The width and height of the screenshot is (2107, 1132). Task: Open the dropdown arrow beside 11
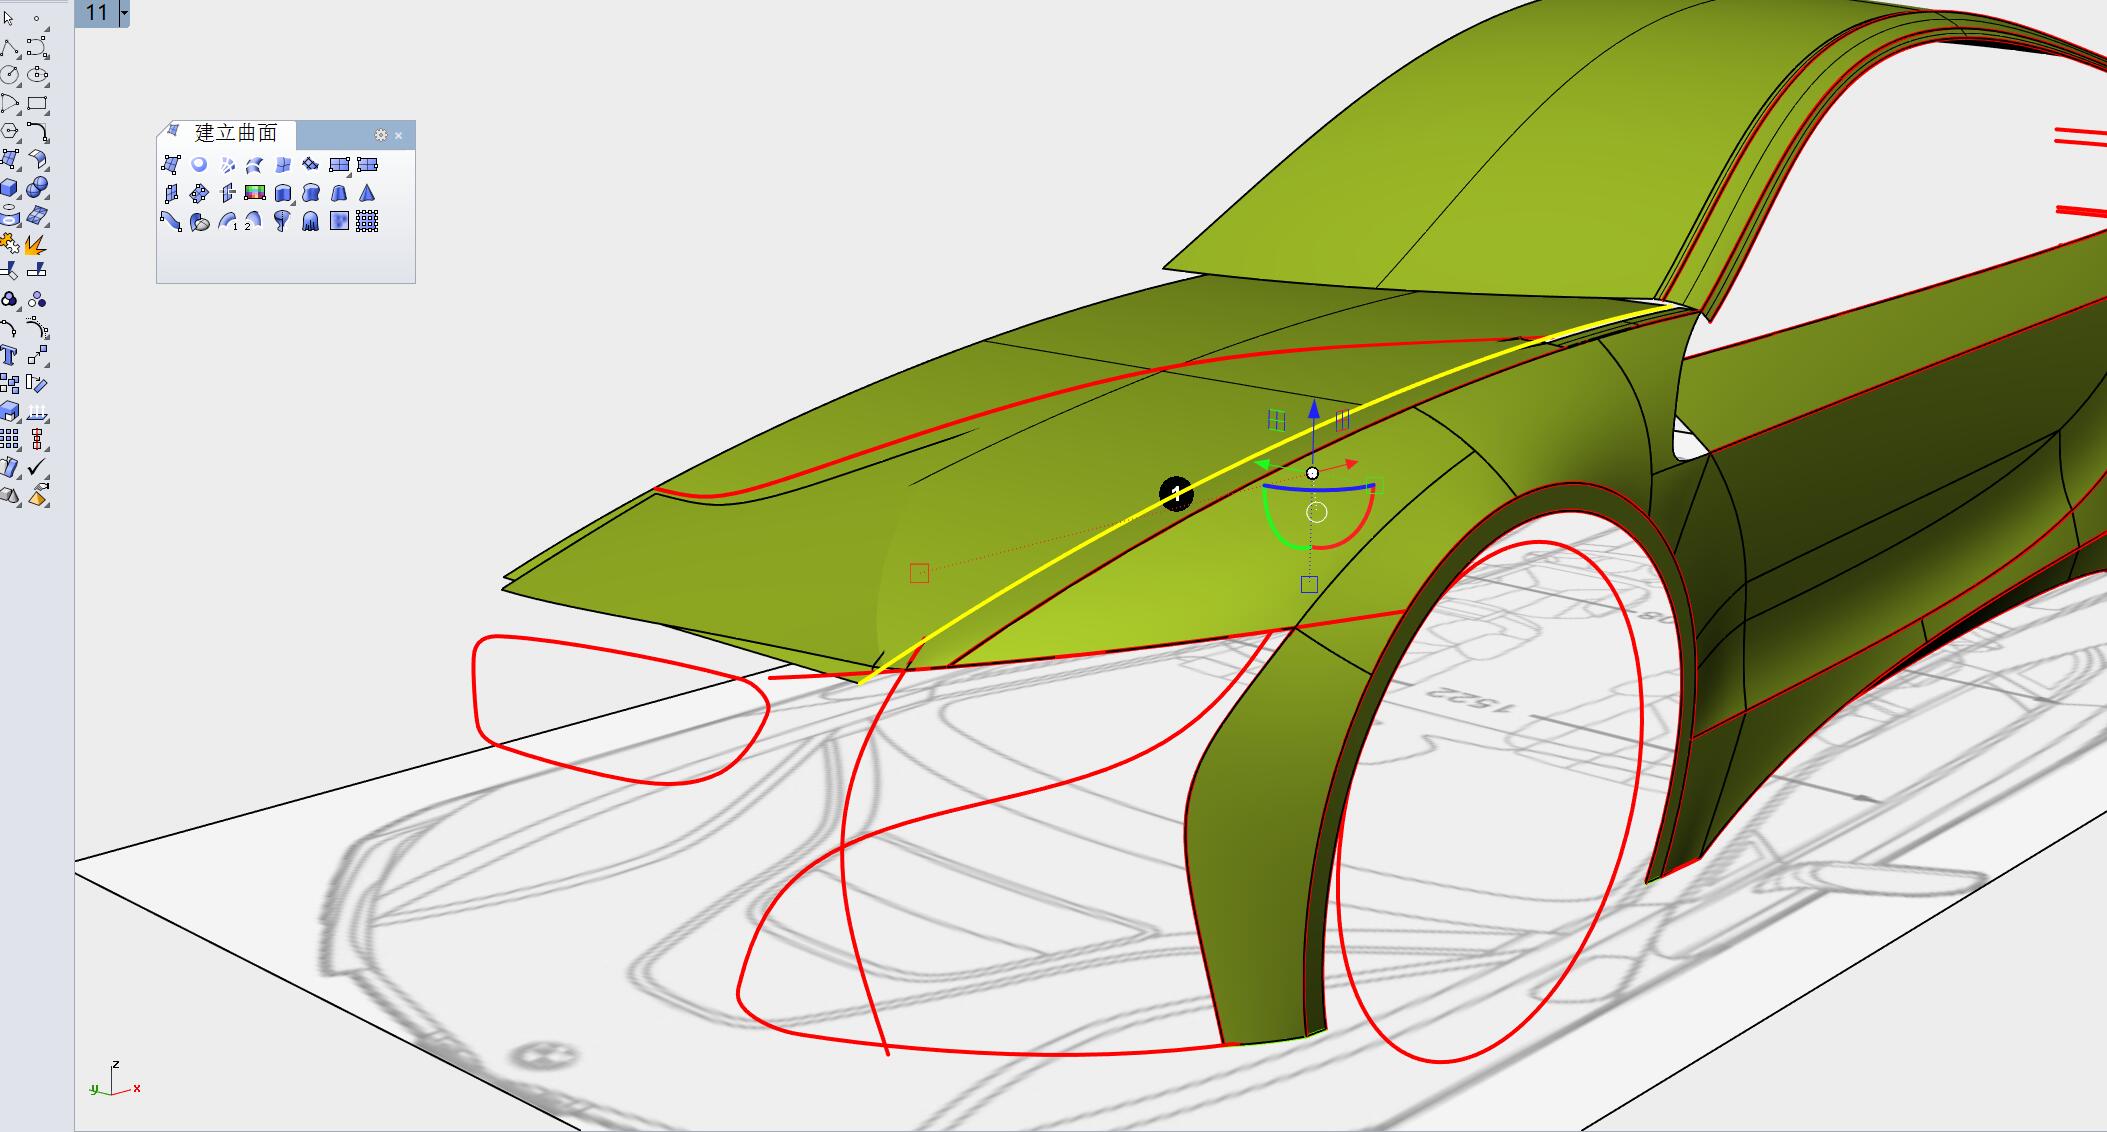click(124, 13)
